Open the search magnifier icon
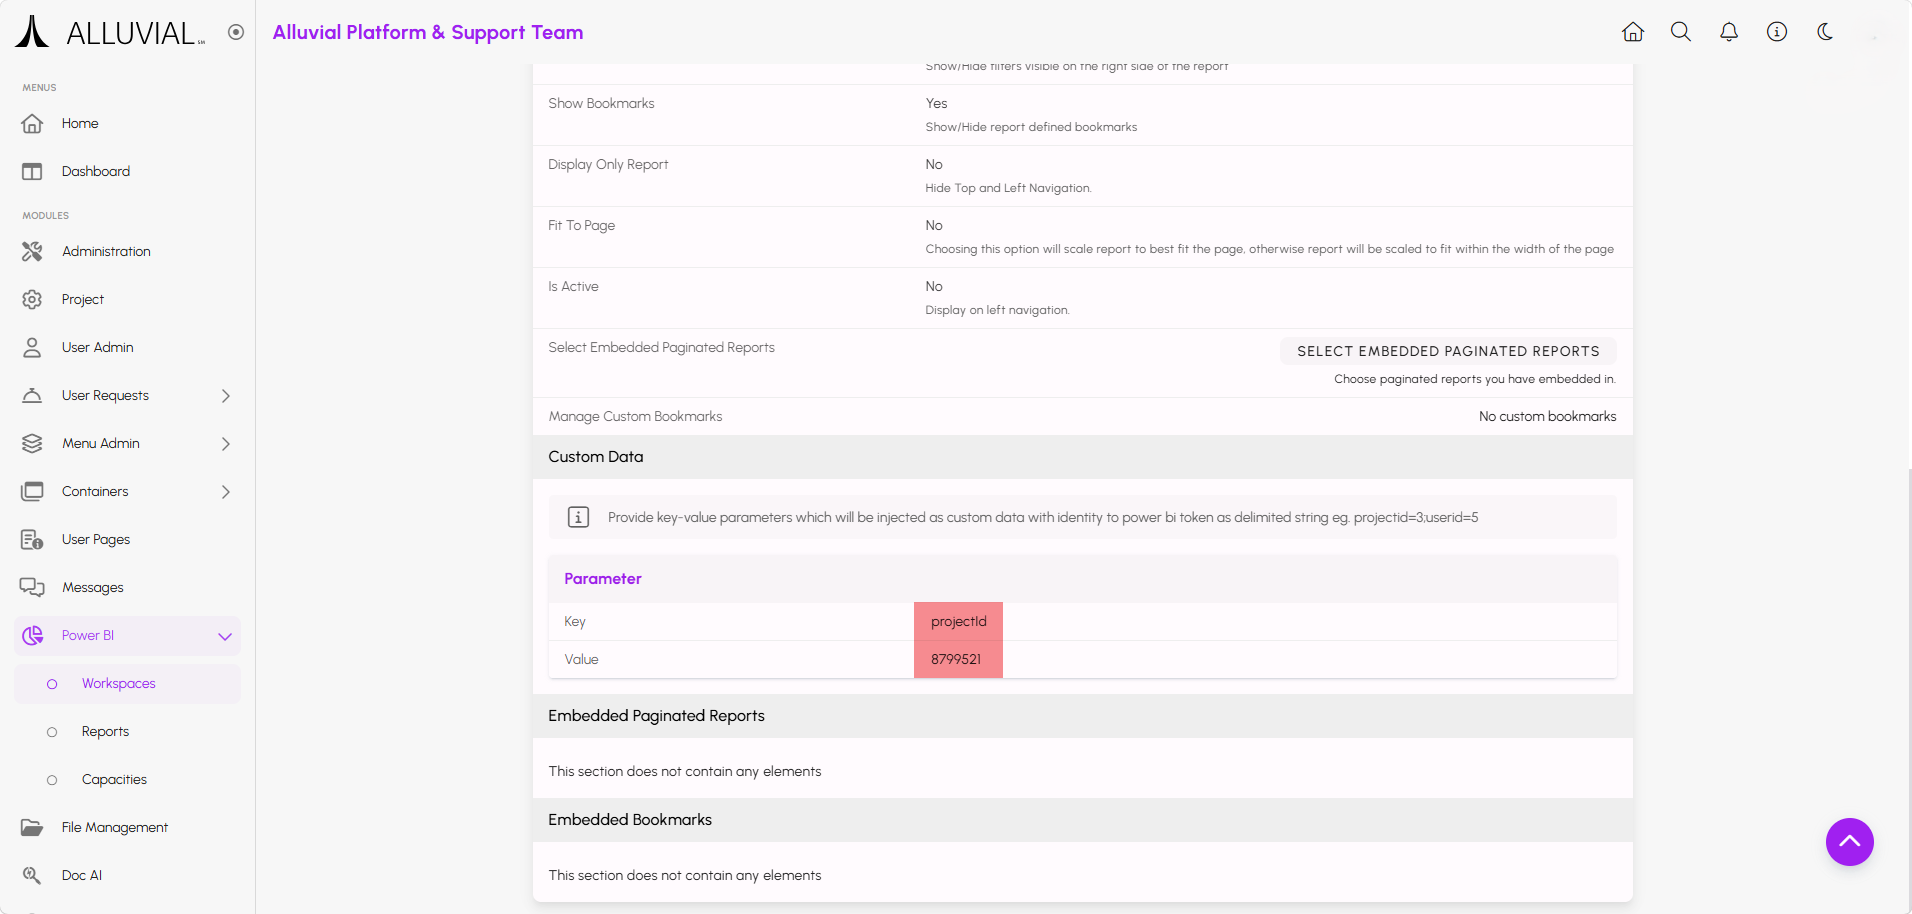1912x914 pixels. (x=1681, y=32)
